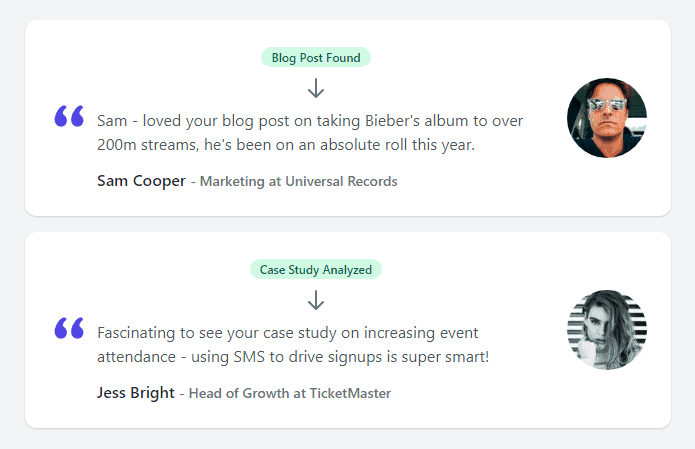The width and height of the screenshot is (695, 449).
Task: Click the Blog Post Found badge
Action: coord(316,58)
